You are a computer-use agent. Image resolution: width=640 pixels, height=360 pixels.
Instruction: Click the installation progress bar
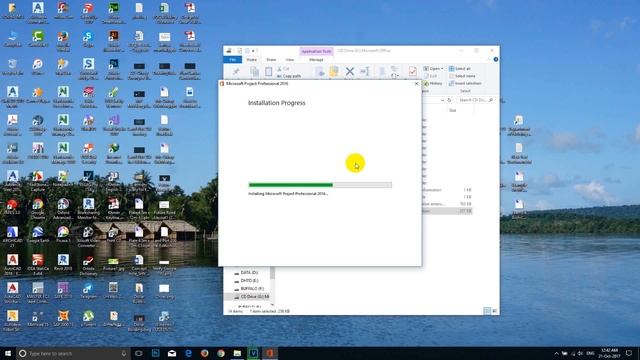[x=320, y=185]
